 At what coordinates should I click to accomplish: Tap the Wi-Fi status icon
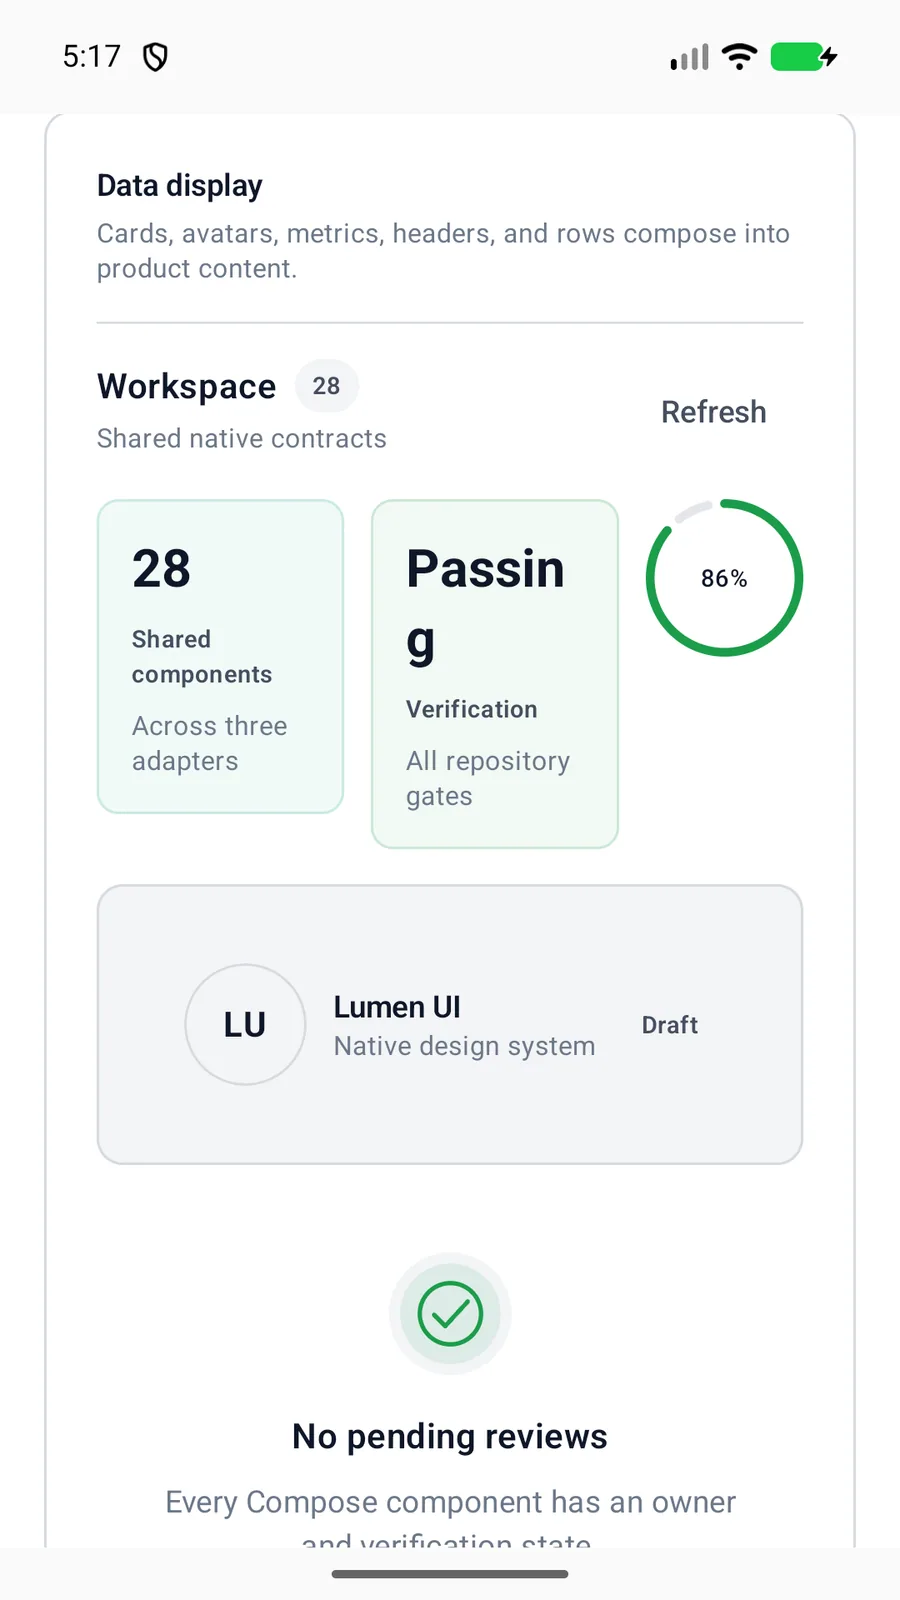click(739, 56)
